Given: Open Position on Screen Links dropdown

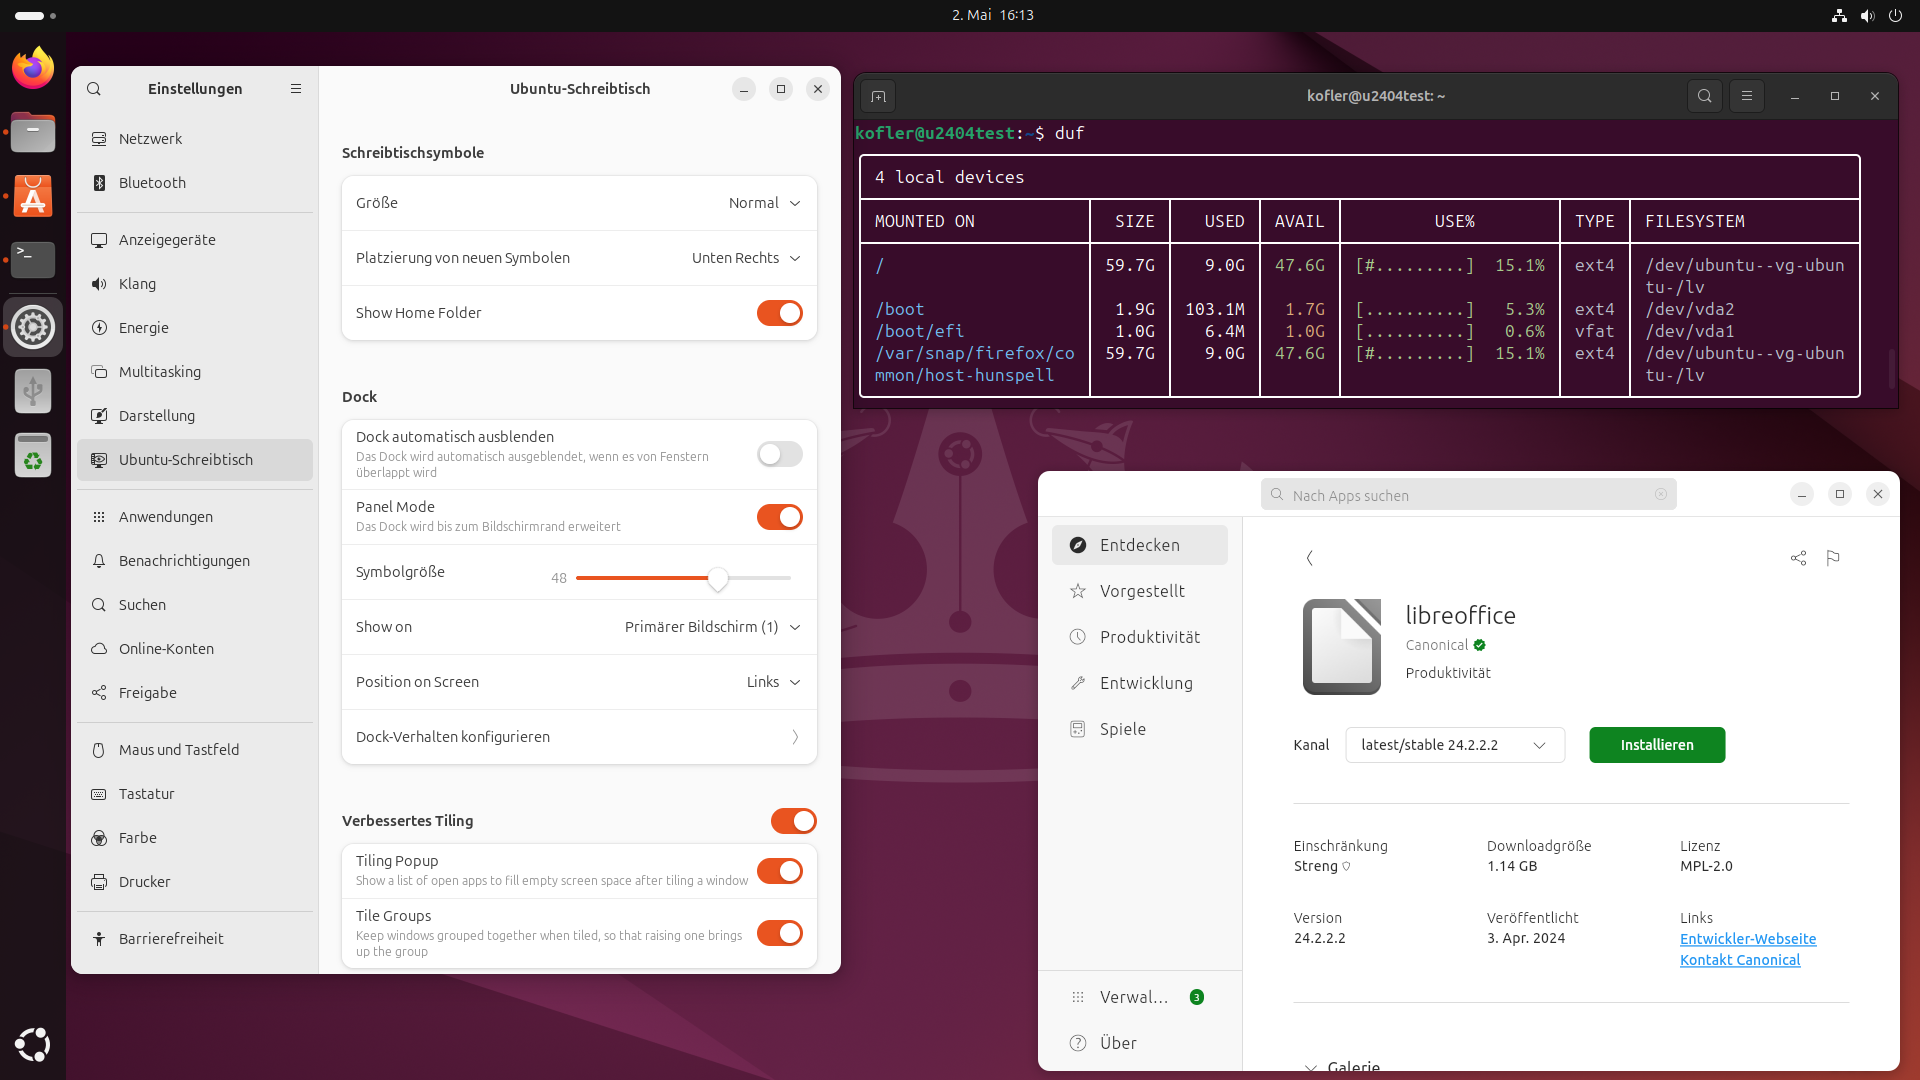Looking at the screenshot, I should click(773, 682).
